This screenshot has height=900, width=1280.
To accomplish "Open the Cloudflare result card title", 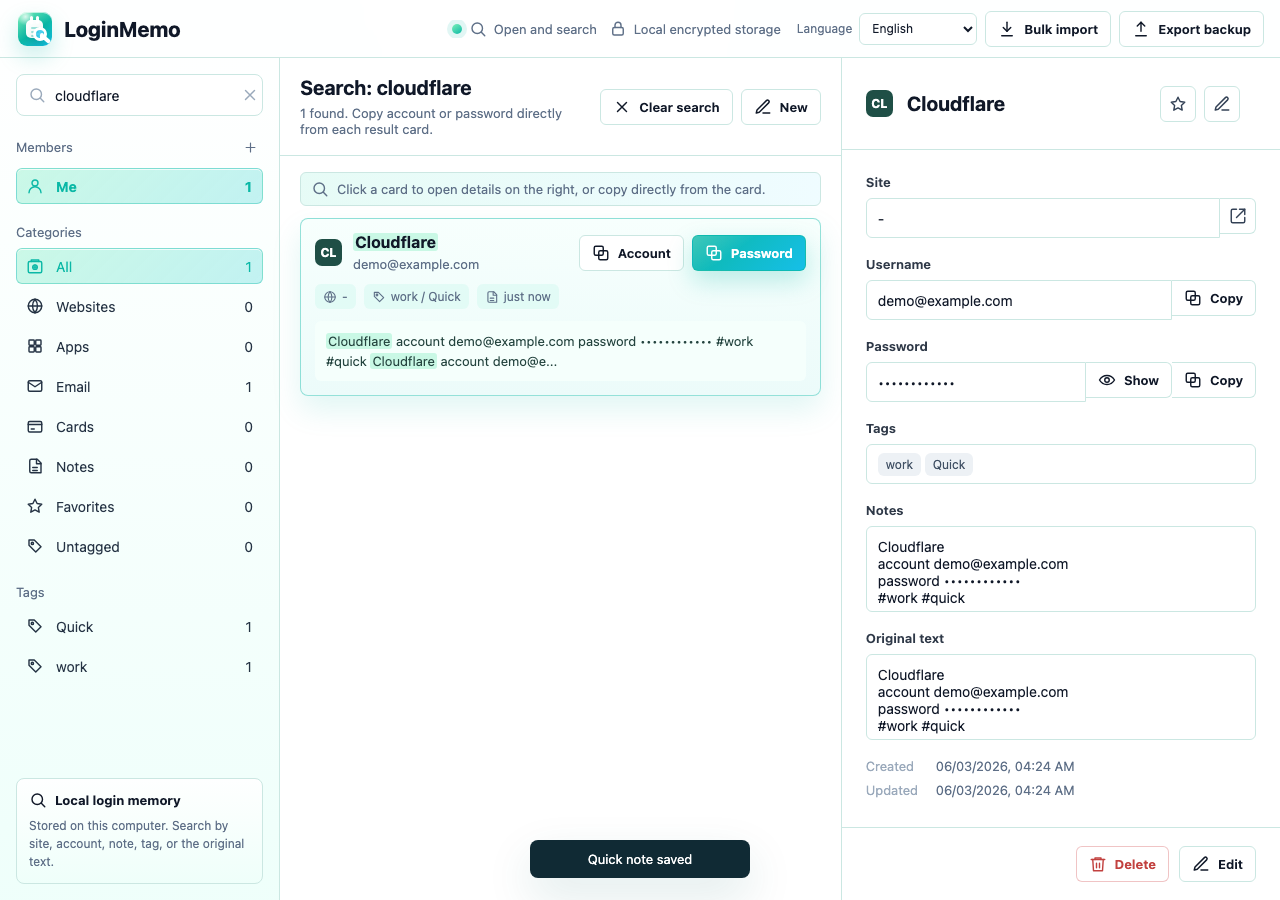I will 395,242.
